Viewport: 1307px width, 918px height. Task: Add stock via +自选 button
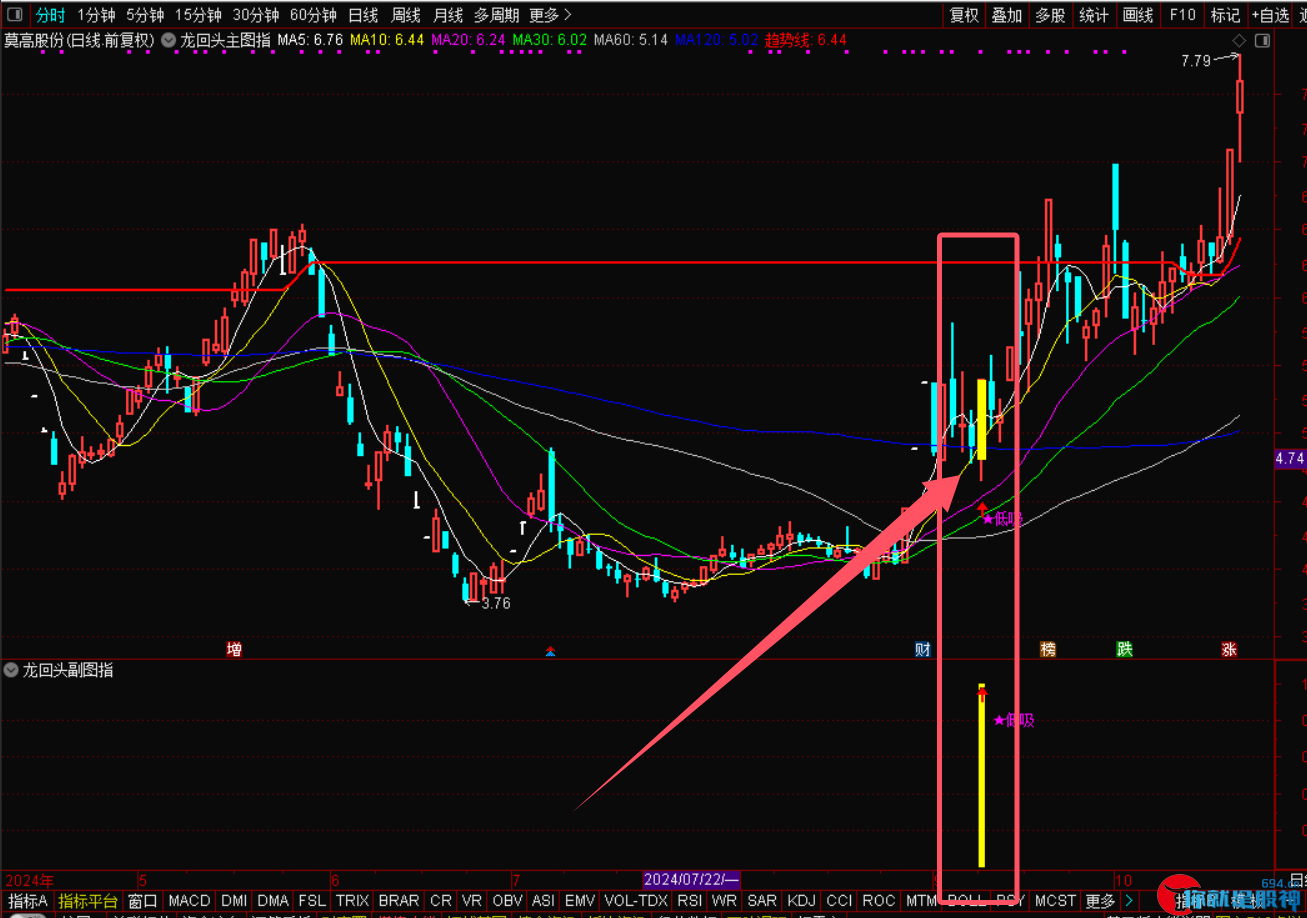(x=1271, y=15)
